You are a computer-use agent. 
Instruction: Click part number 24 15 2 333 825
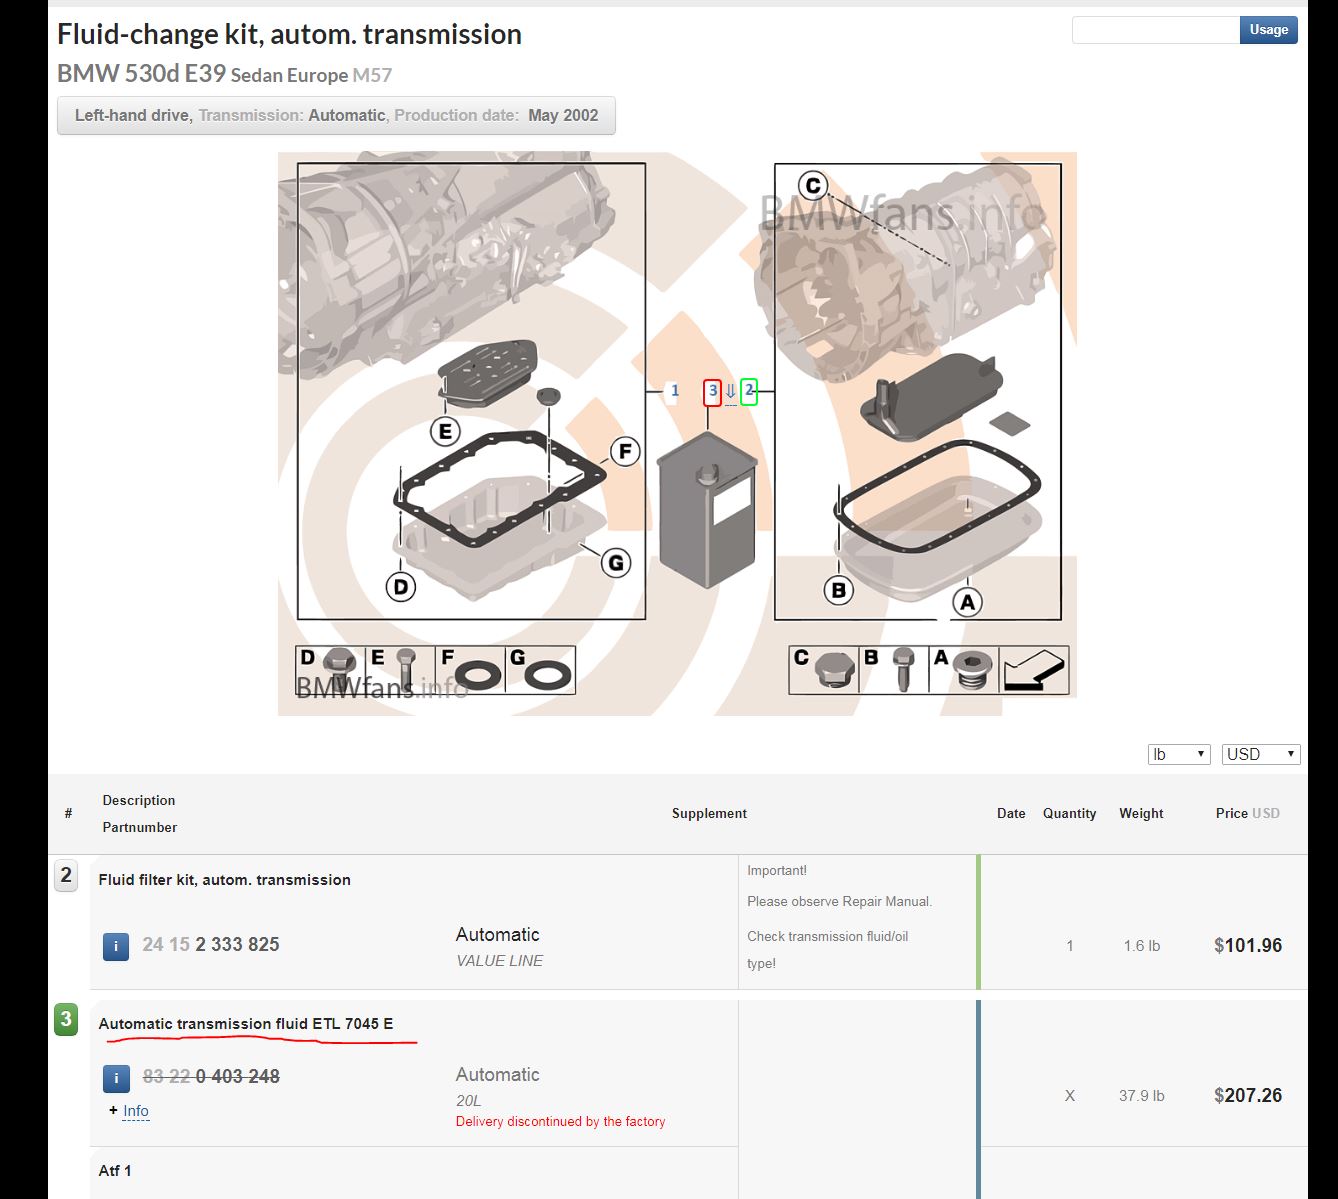[211, 945]
